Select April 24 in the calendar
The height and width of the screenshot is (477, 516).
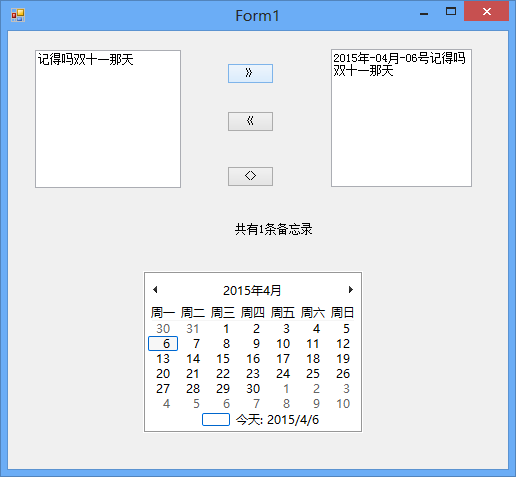tap(283, 374)
